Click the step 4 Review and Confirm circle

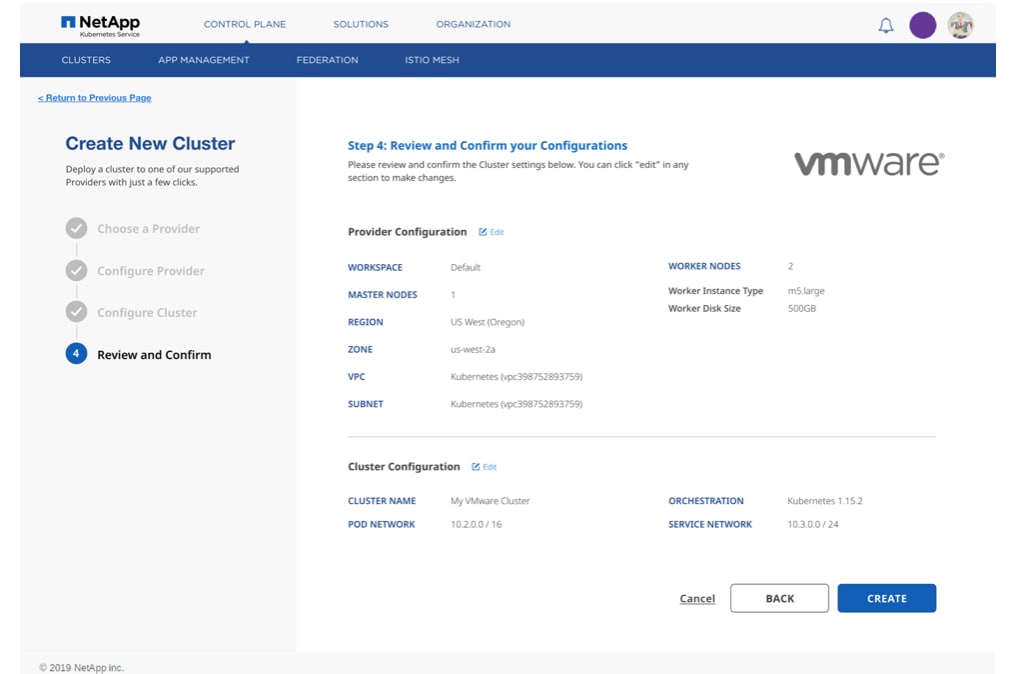pyautogui.click(x=77, y=354)
